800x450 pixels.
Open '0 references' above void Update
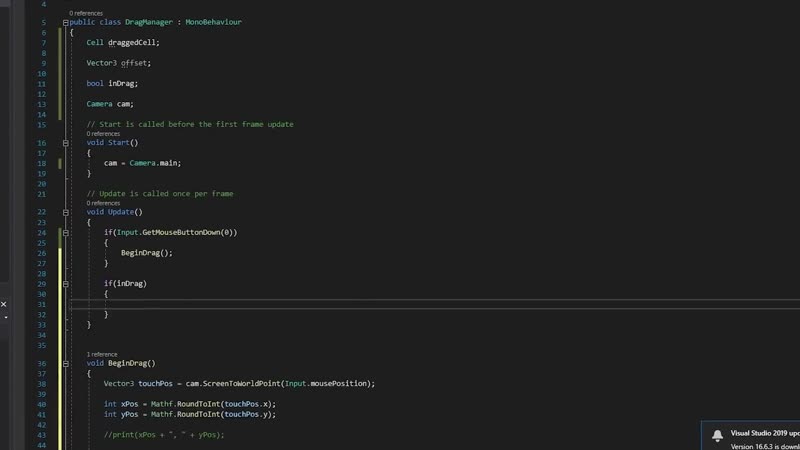pyautogui.click(x=103, y=203)
